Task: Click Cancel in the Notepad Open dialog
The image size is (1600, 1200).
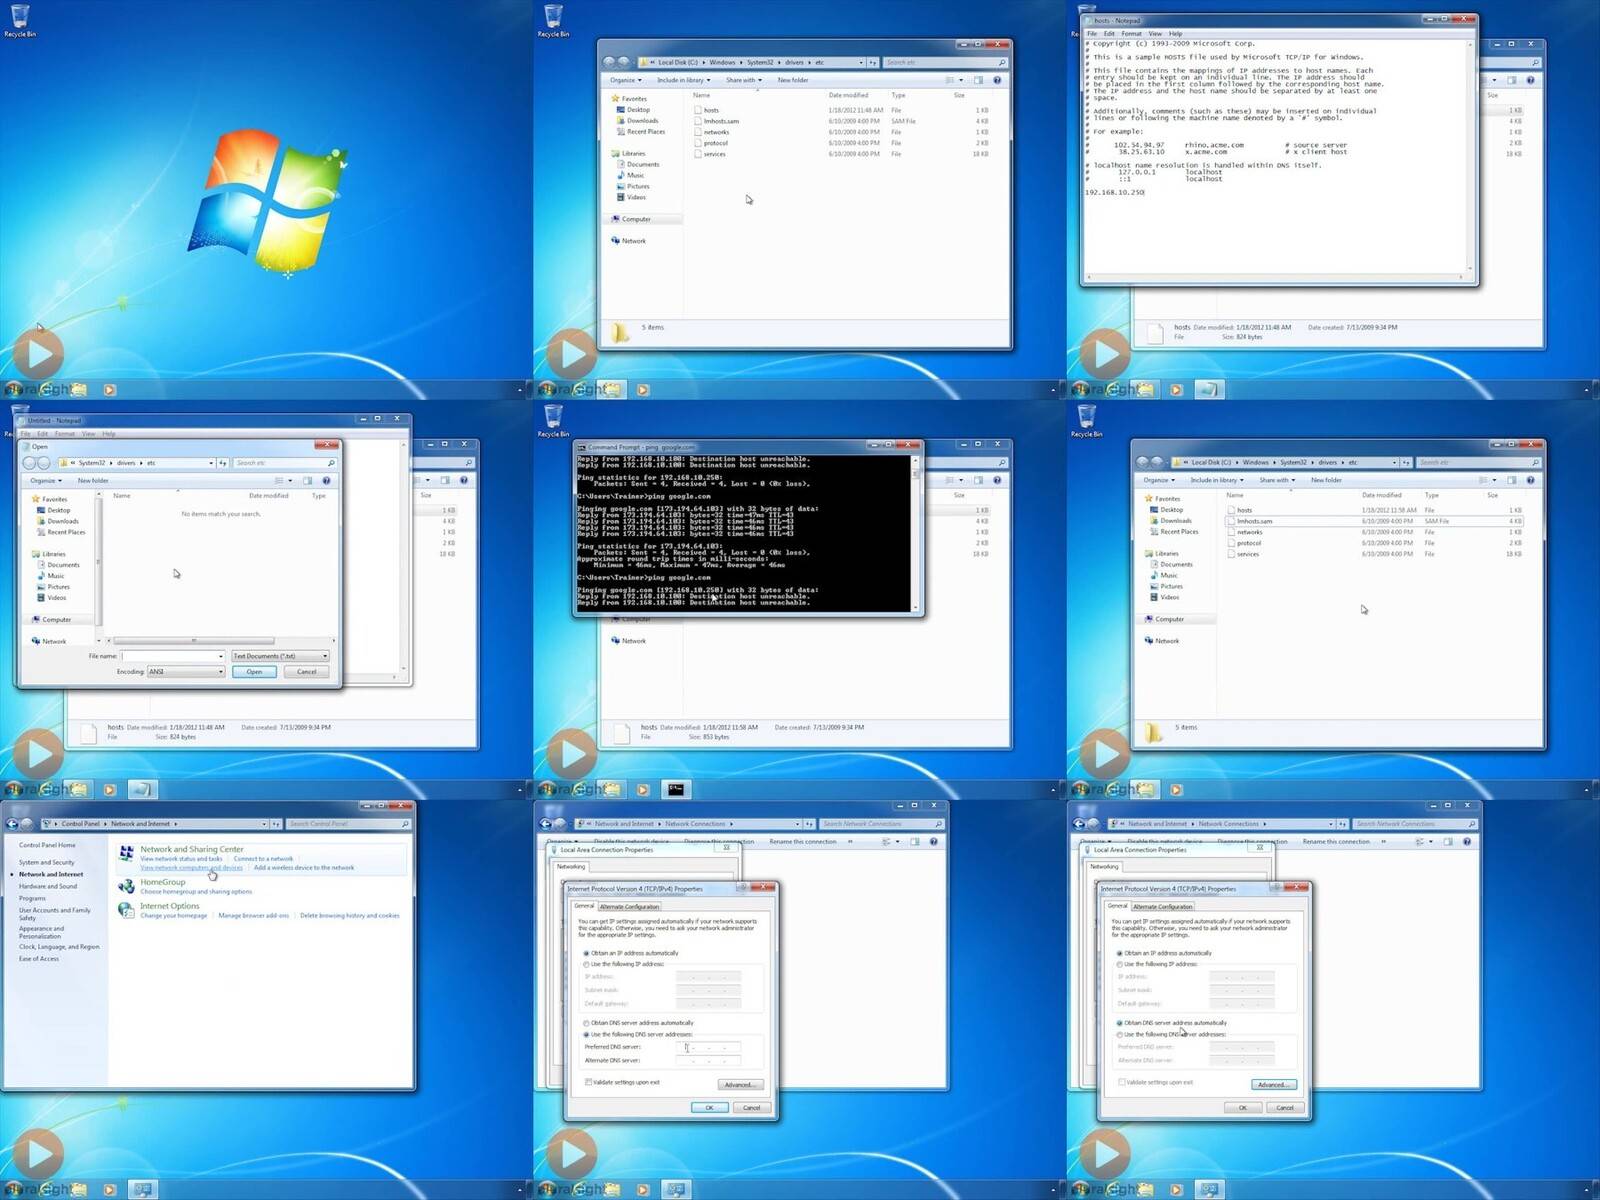Action: coord(307,672)
